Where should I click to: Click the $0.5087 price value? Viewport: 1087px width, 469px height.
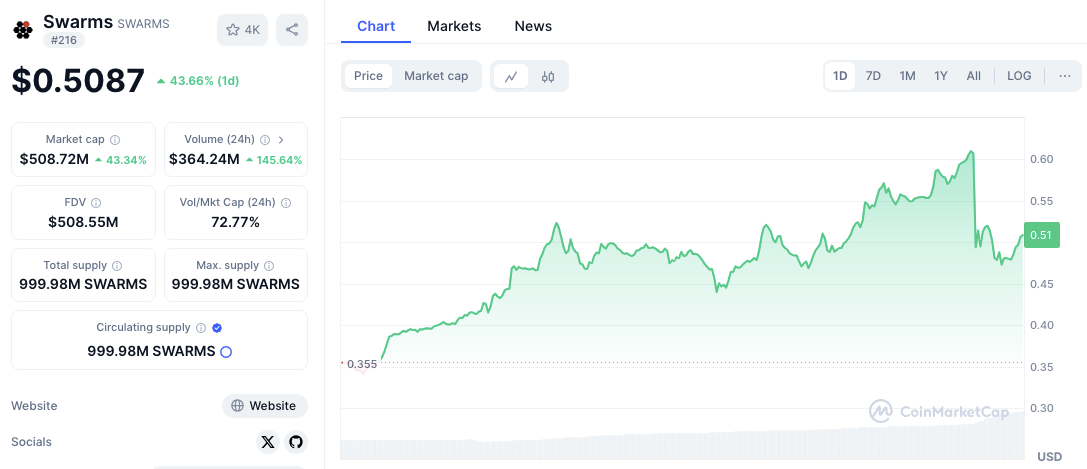click(x=78, y=80)
